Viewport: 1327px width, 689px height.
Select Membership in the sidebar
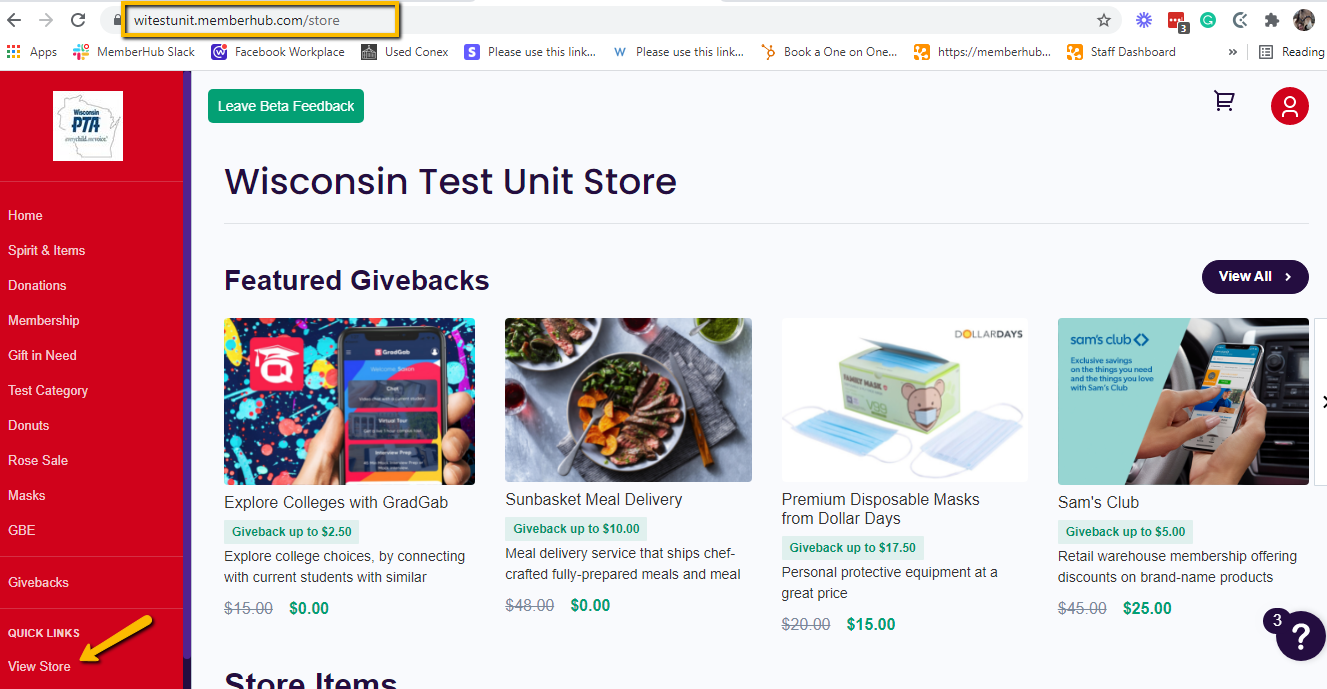44,320
